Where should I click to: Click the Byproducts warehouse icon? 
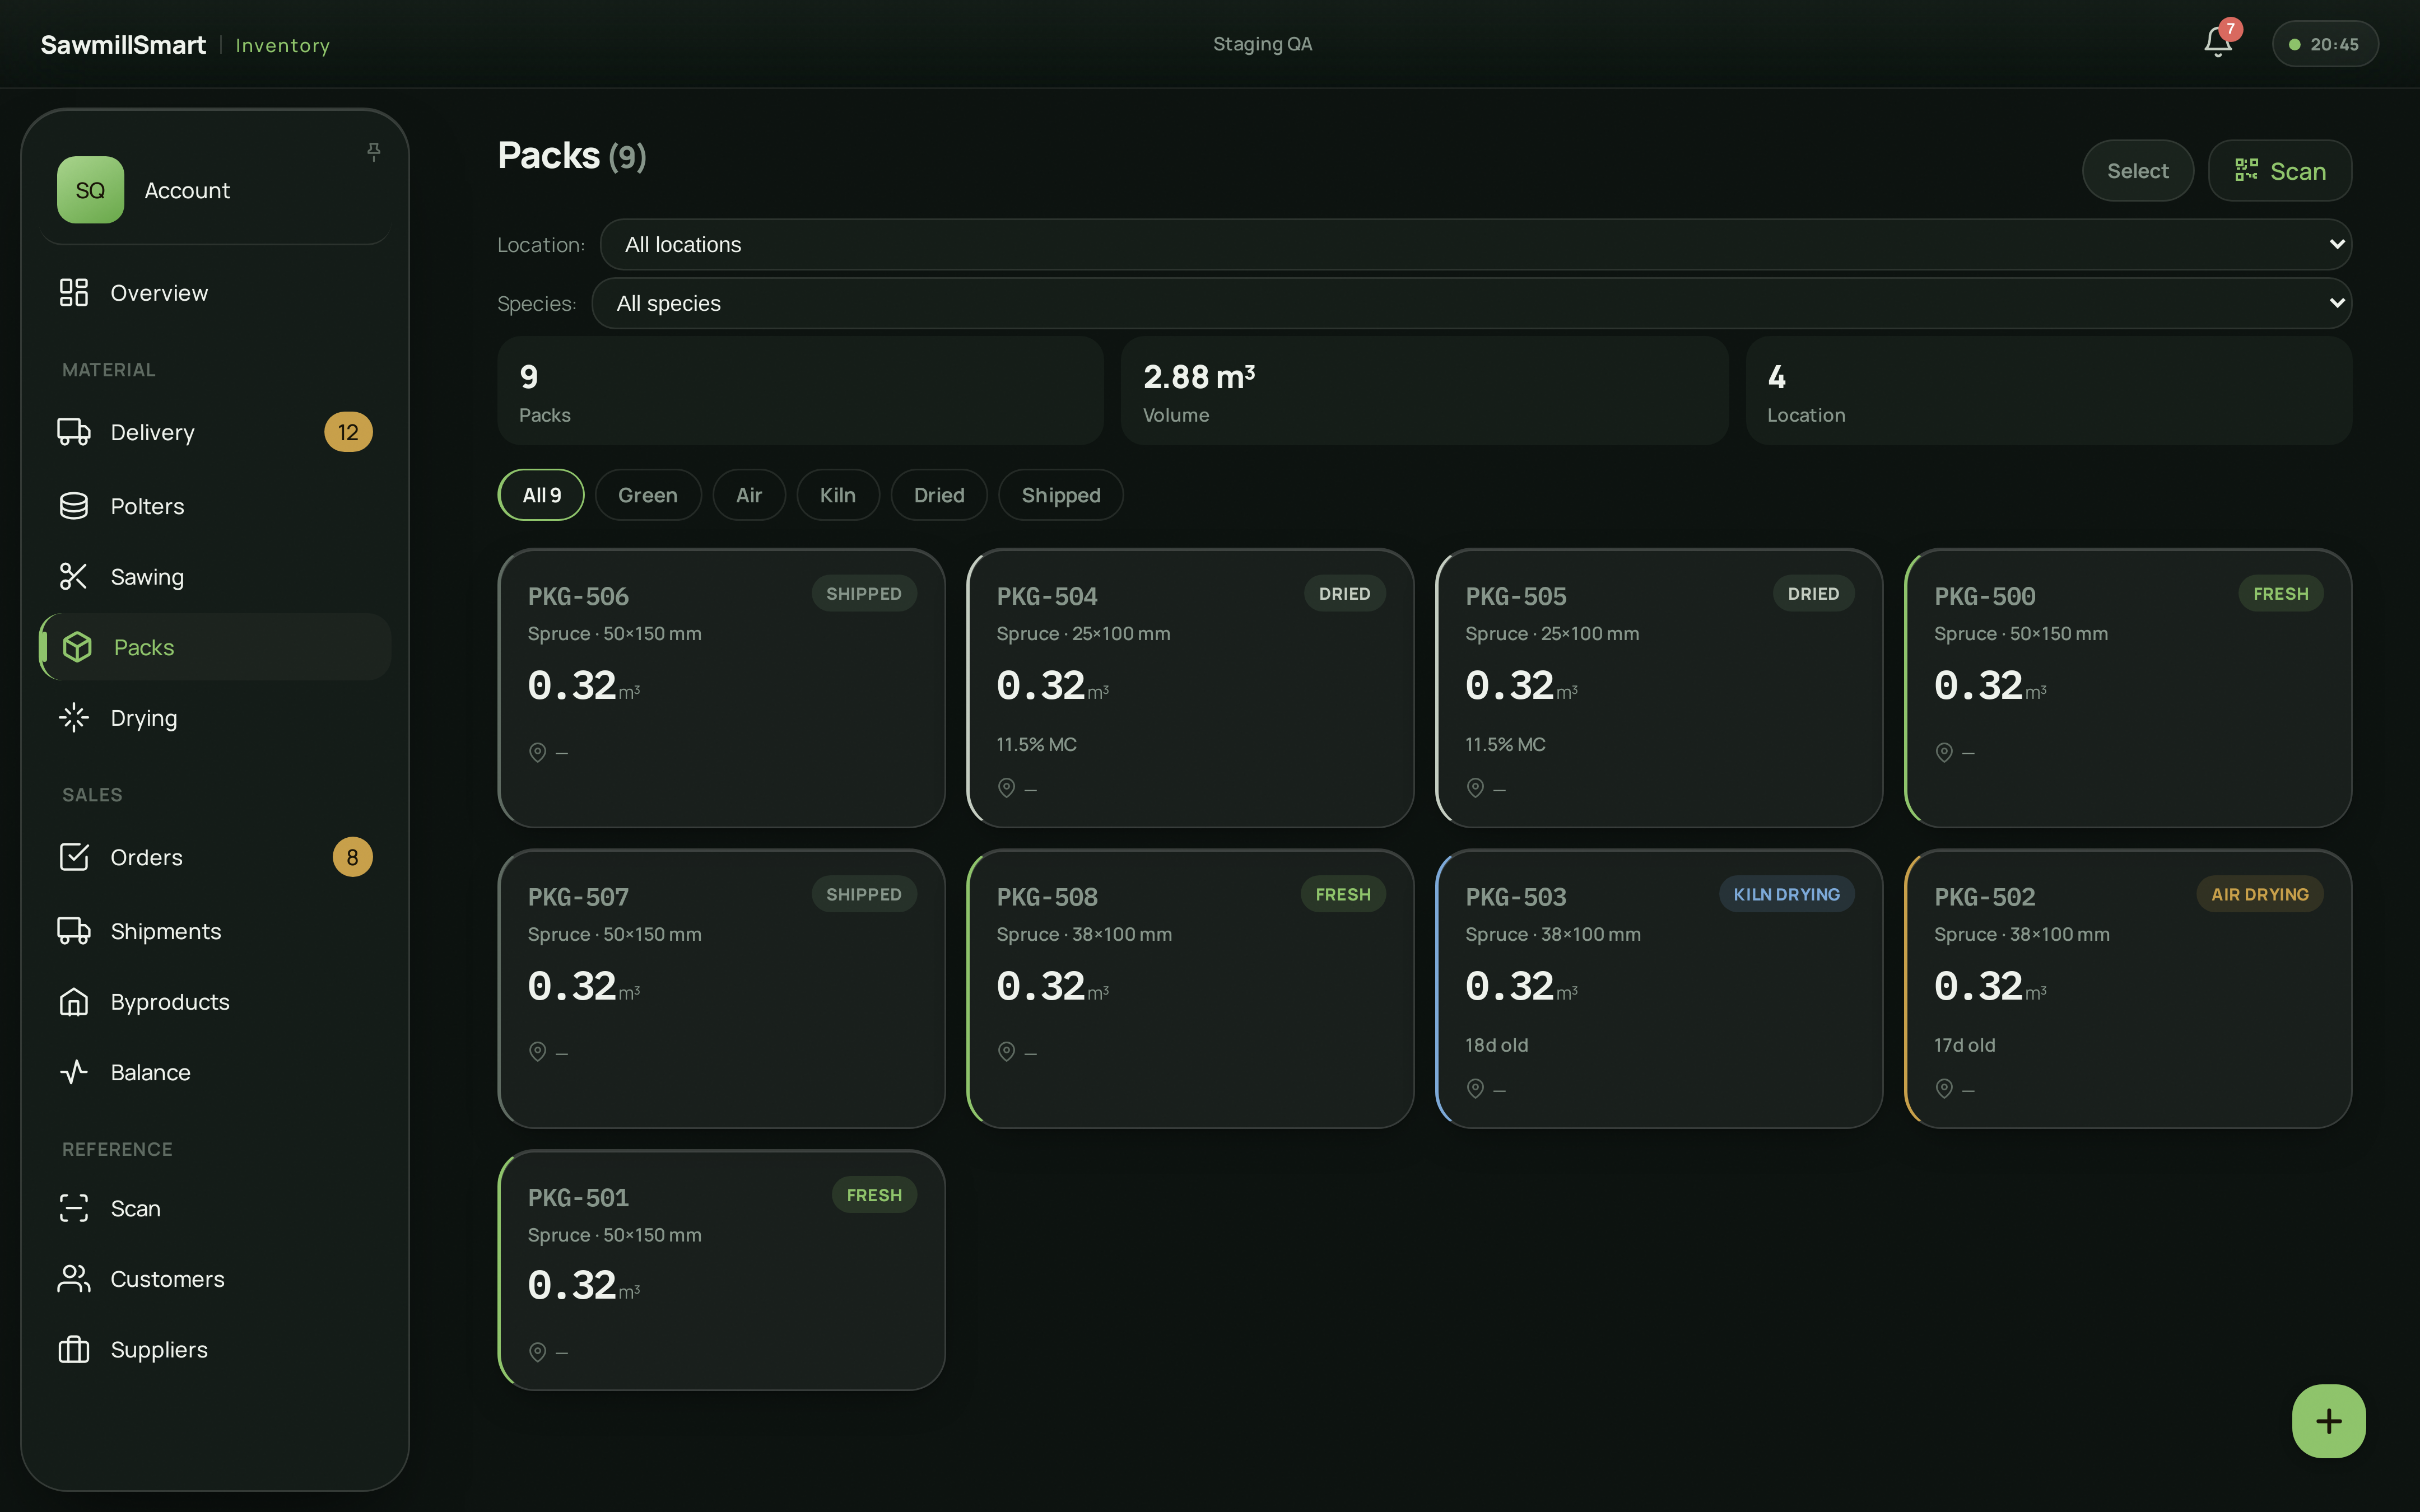tap(74, 1001)
